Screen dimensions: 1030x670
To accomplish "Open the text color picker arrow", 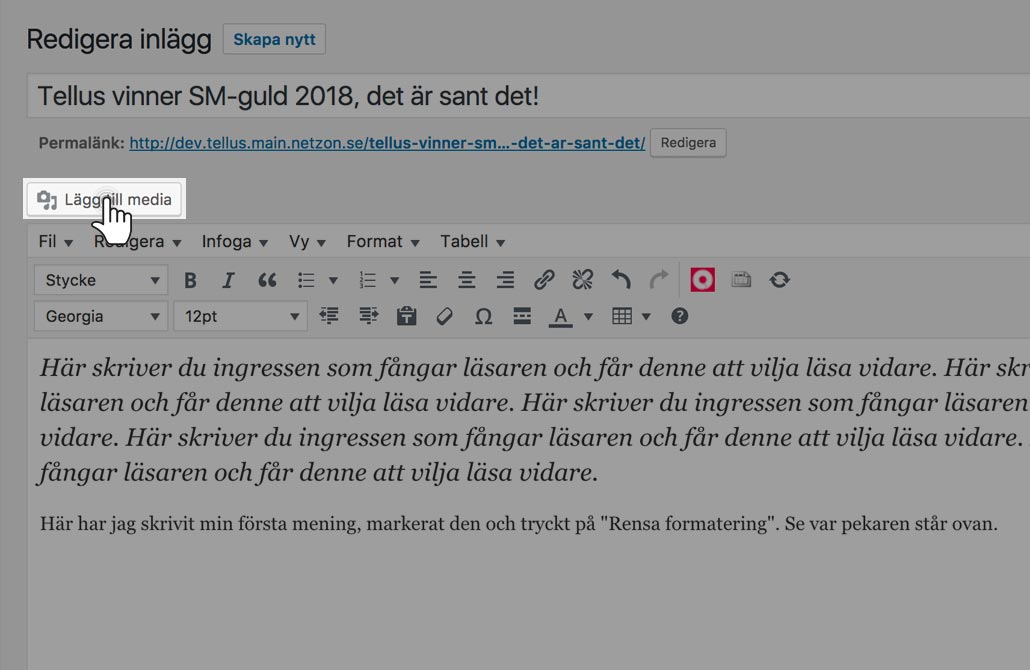I will coord(589,317).
